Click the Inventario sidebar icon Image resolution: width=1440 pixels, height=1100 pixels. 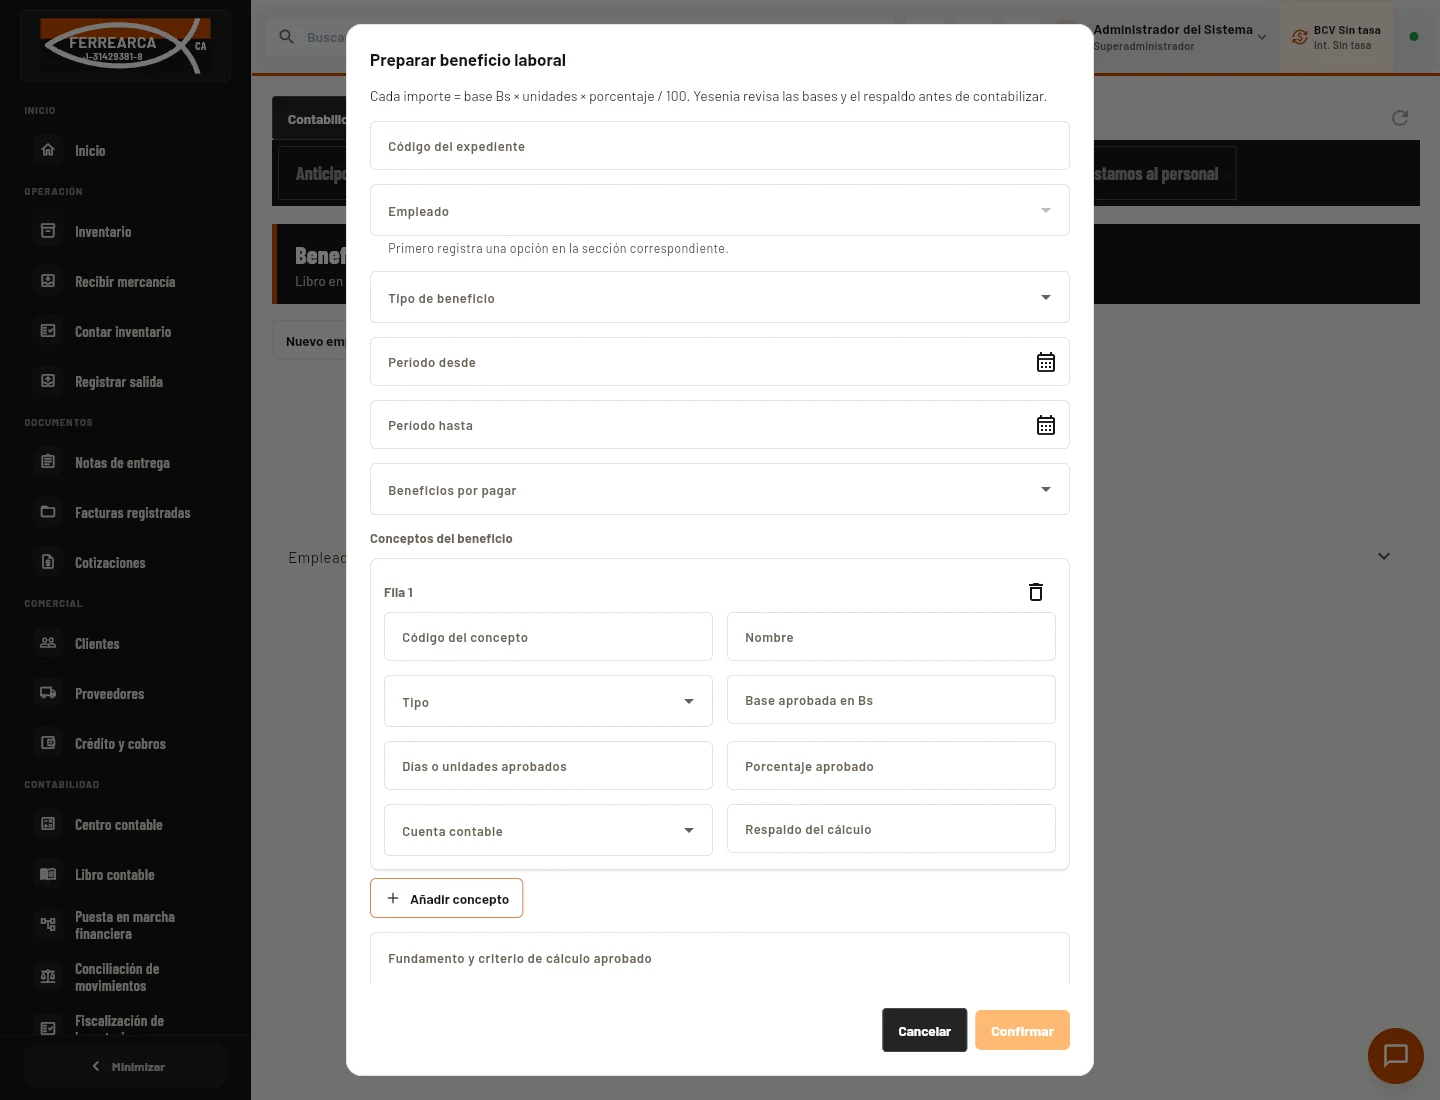tap(48, 231)
